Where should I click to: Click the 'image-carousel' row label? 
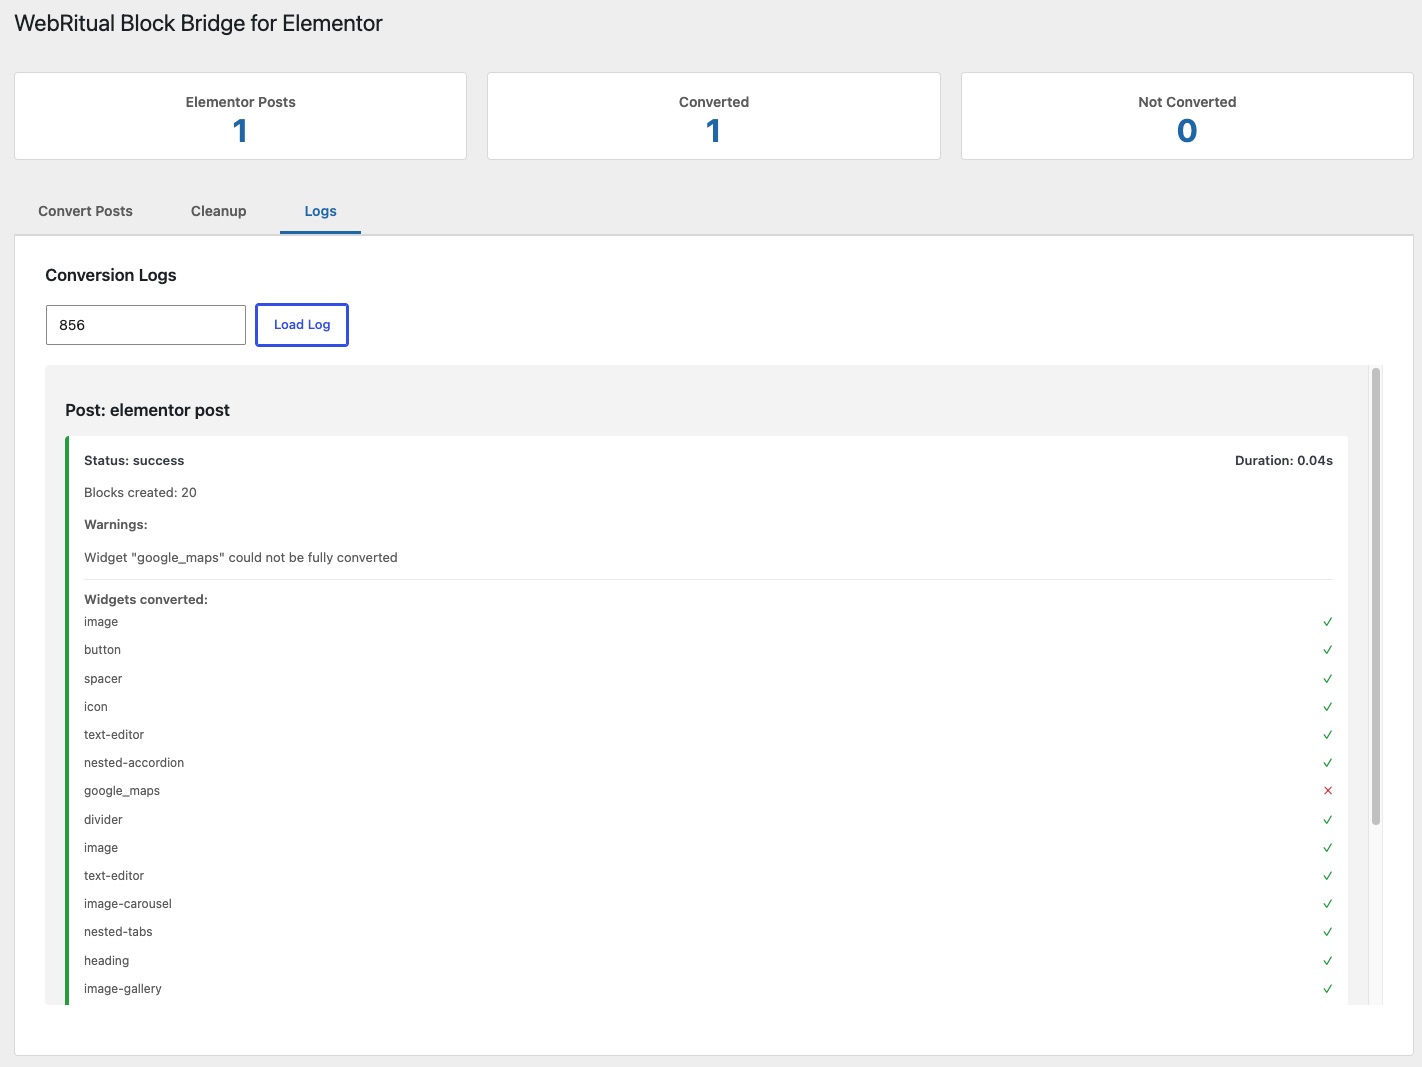click(x=128, y=904)
